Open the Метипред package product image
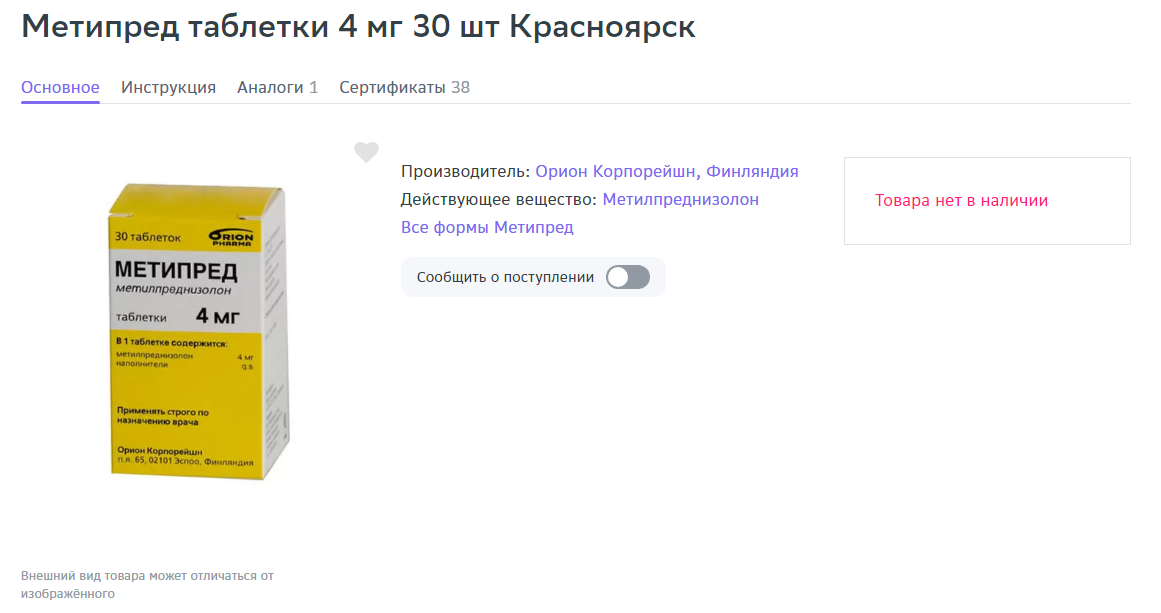 198,332
